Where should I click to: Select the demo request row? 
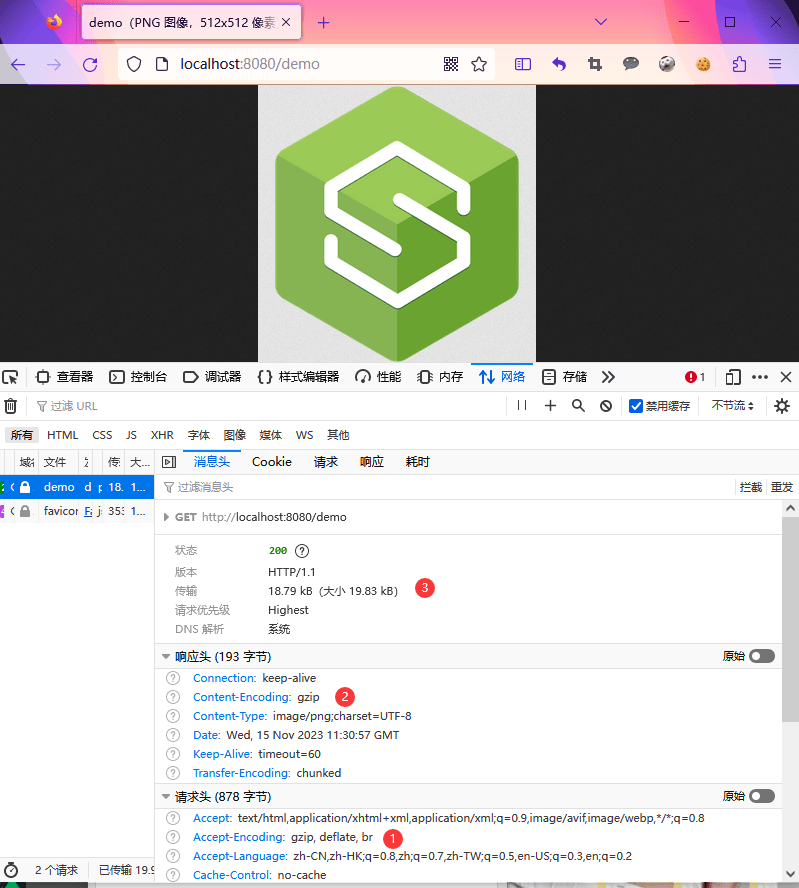tap(77, 487)
